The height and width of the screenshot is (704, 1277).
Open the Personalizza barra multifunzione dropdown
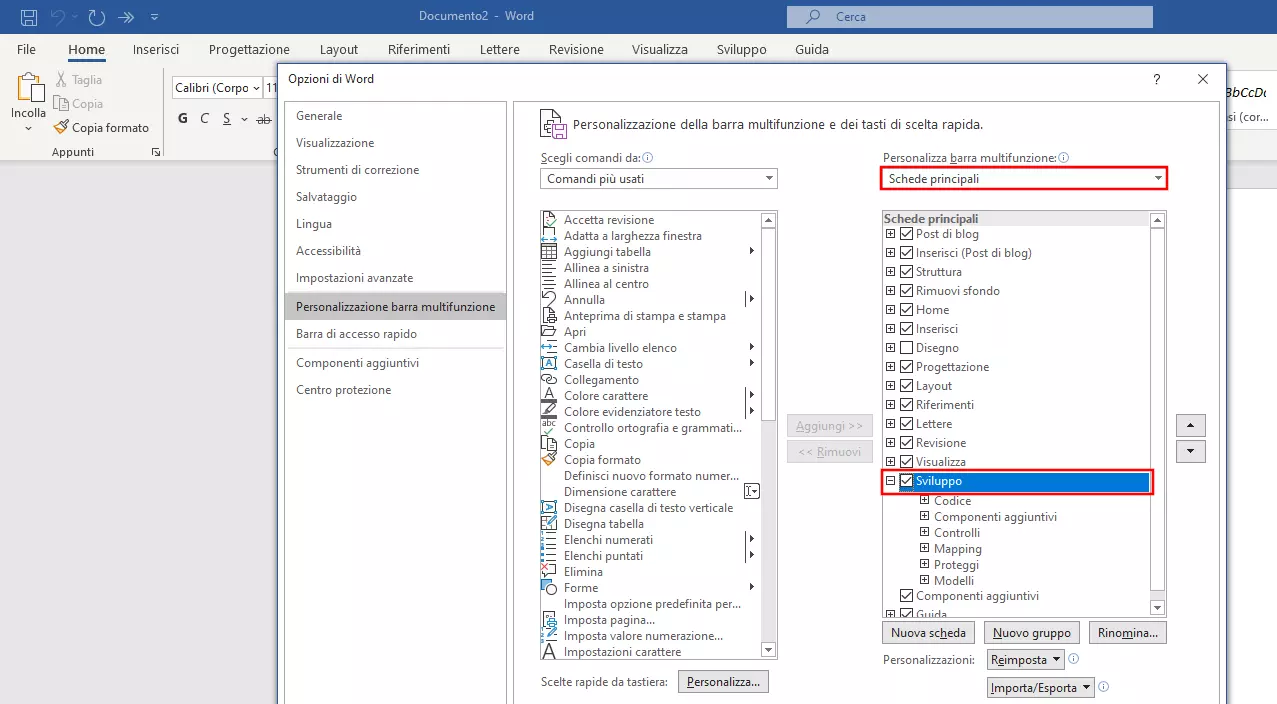(x=1024, y=179)
